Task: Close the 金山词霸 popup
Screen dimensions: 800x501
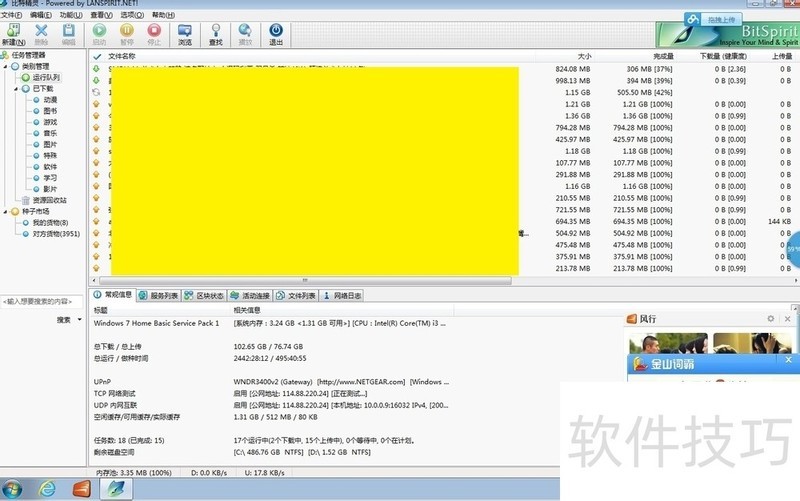Action: point(788,360)
